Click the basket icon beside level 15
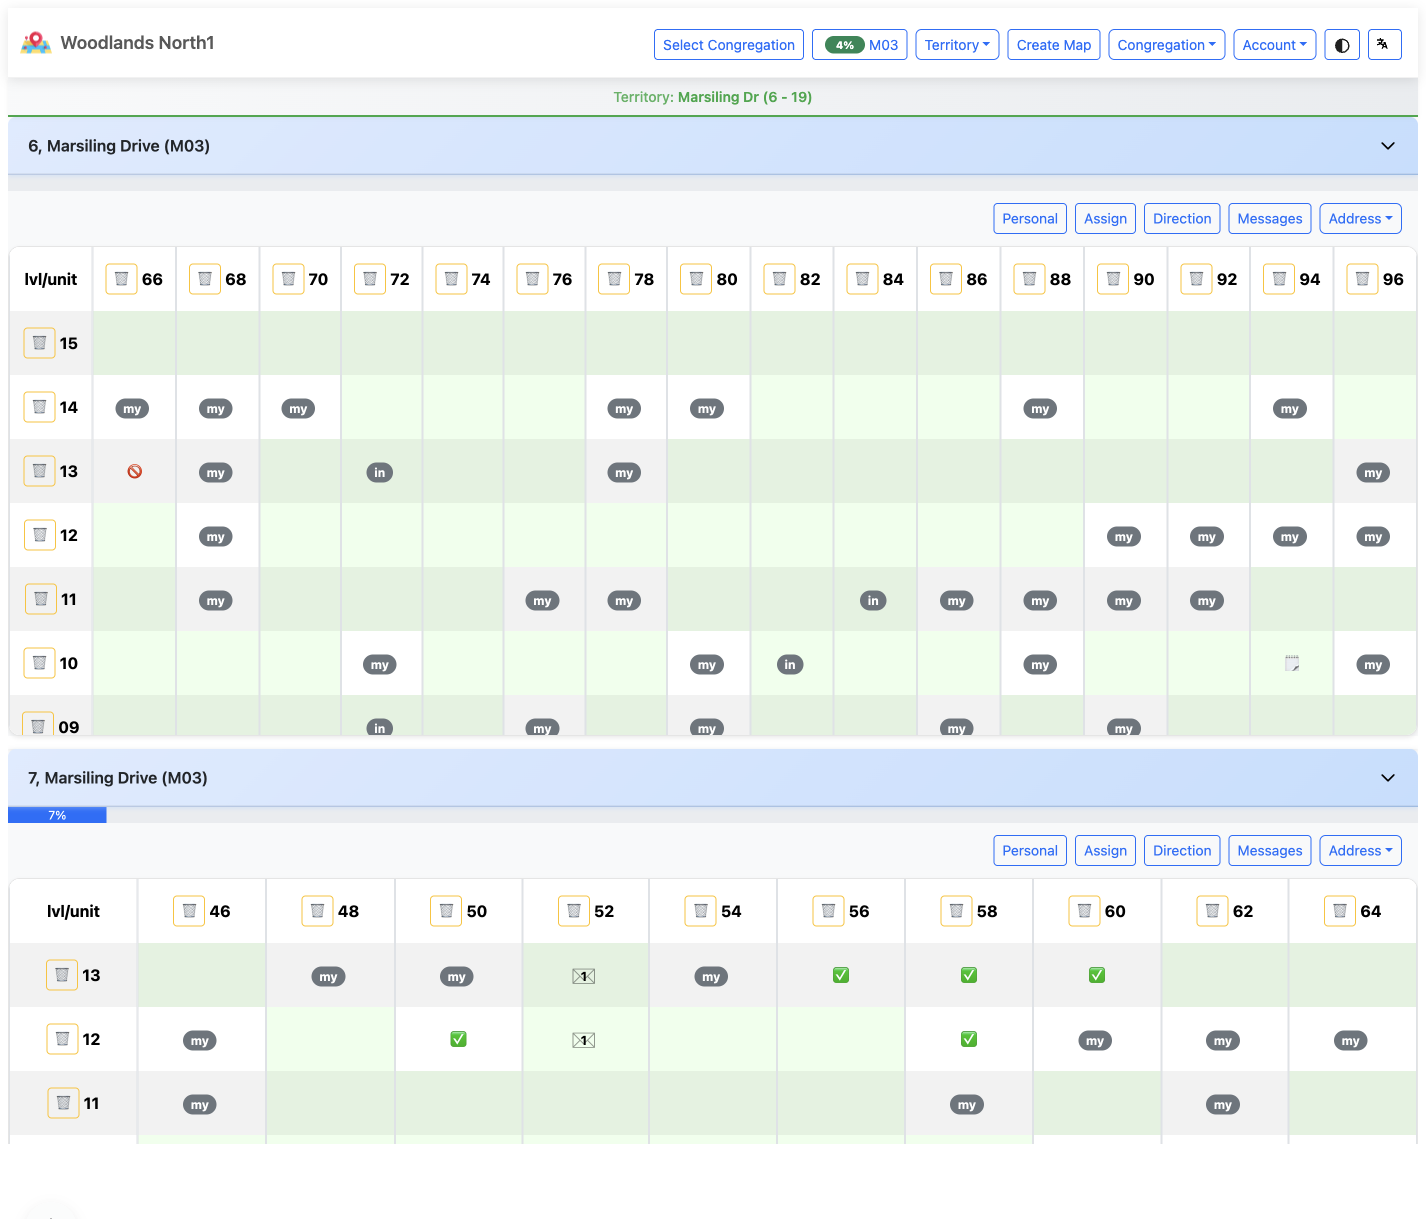 click(39, 343)
